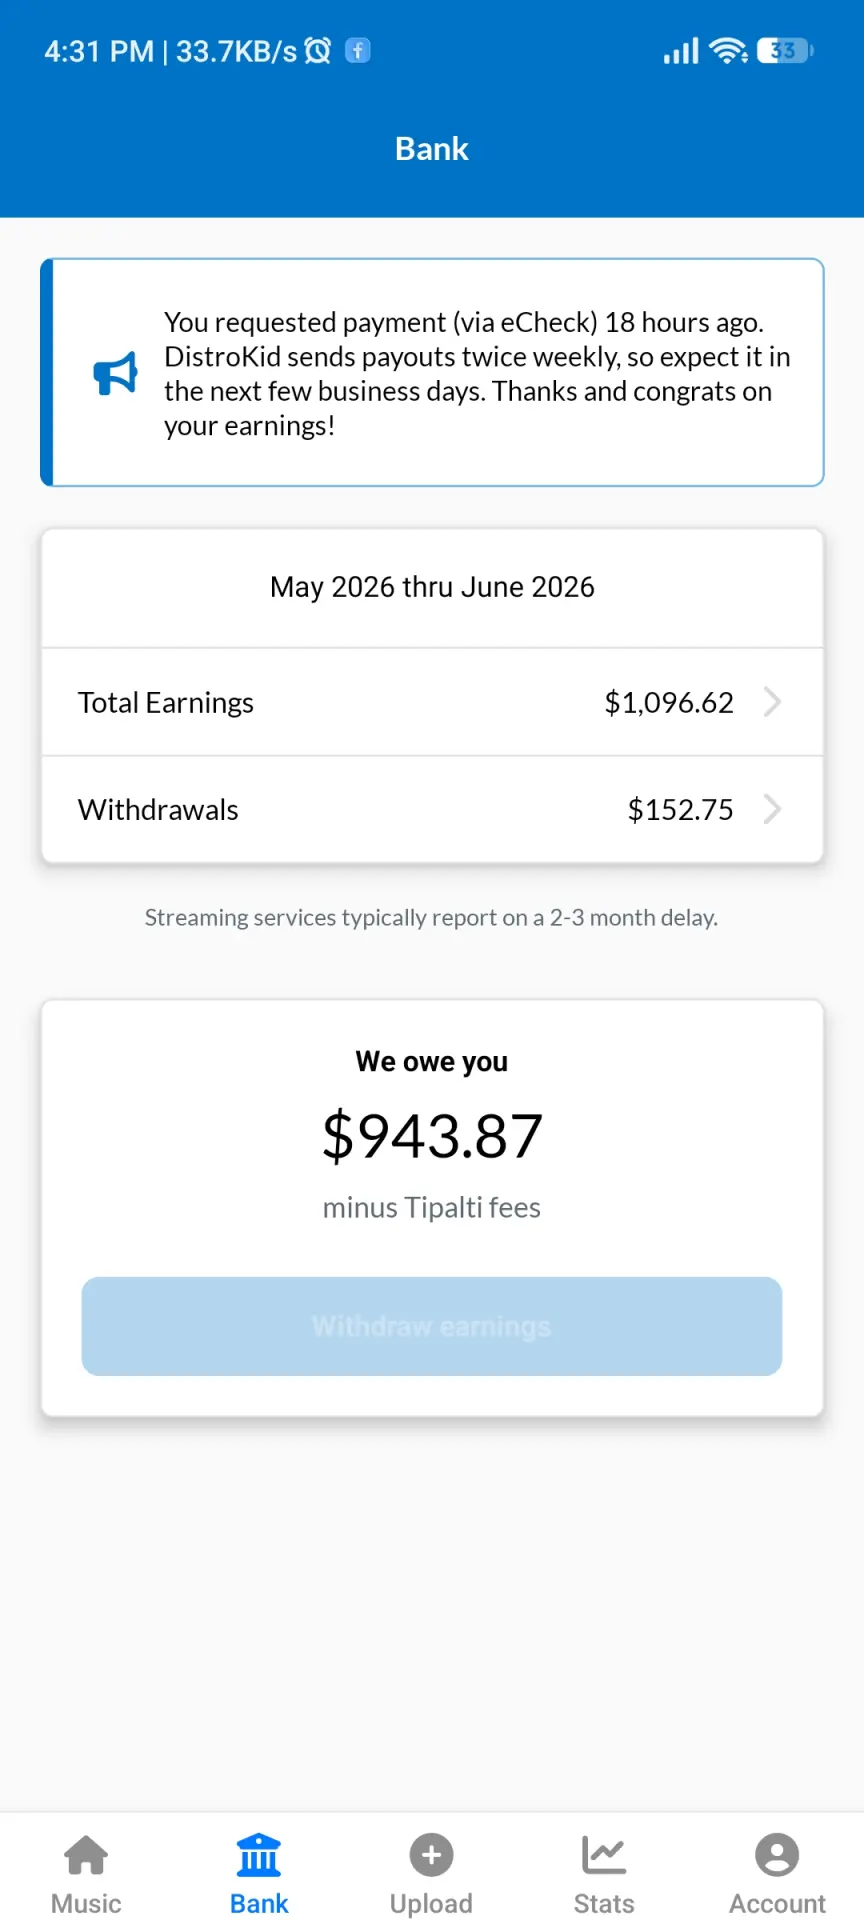The width and height of the screenshot is (864, 1920).
Task: Open the Music home icon
Action: [x=86, y=1855]
